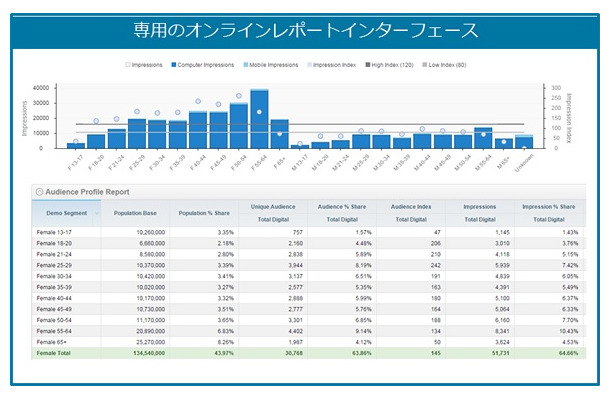Toggle the Mobile Impressions legend swatch
Screen dimensions: 610x400
coord(246,65)
